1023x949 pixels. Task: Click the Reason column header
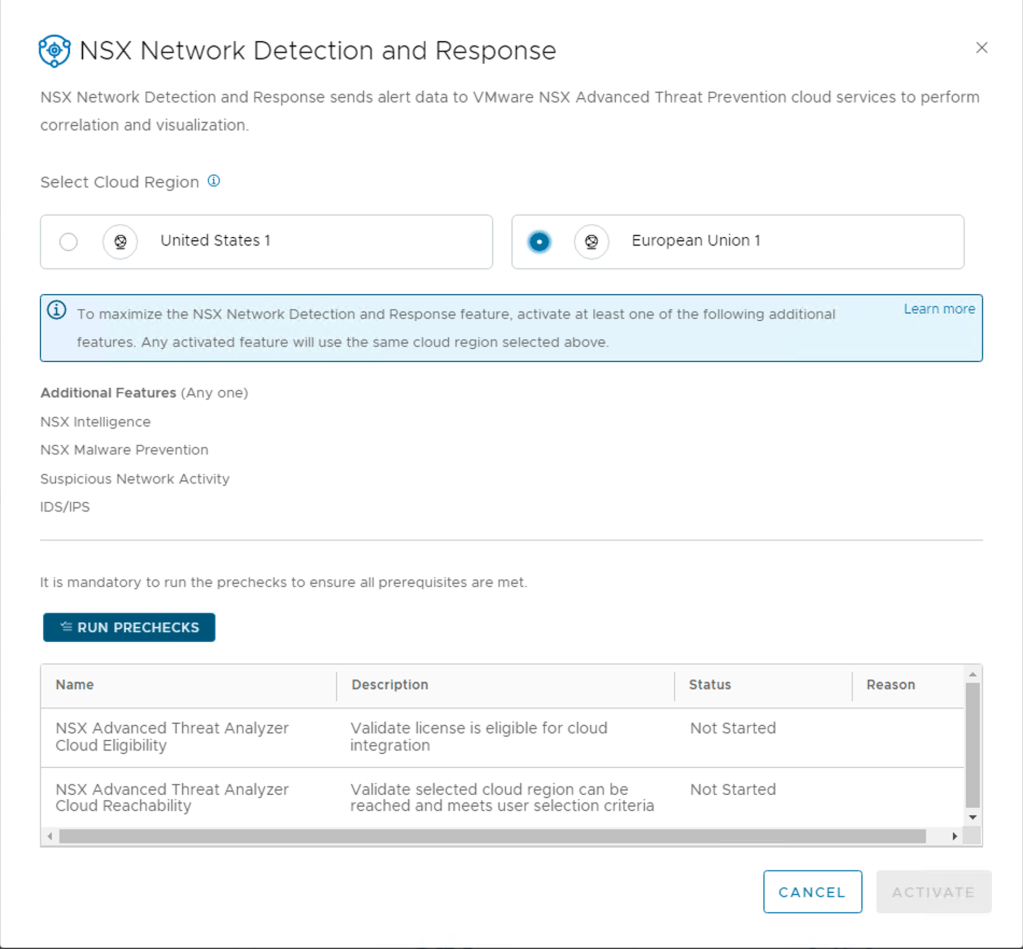point(890,685)
